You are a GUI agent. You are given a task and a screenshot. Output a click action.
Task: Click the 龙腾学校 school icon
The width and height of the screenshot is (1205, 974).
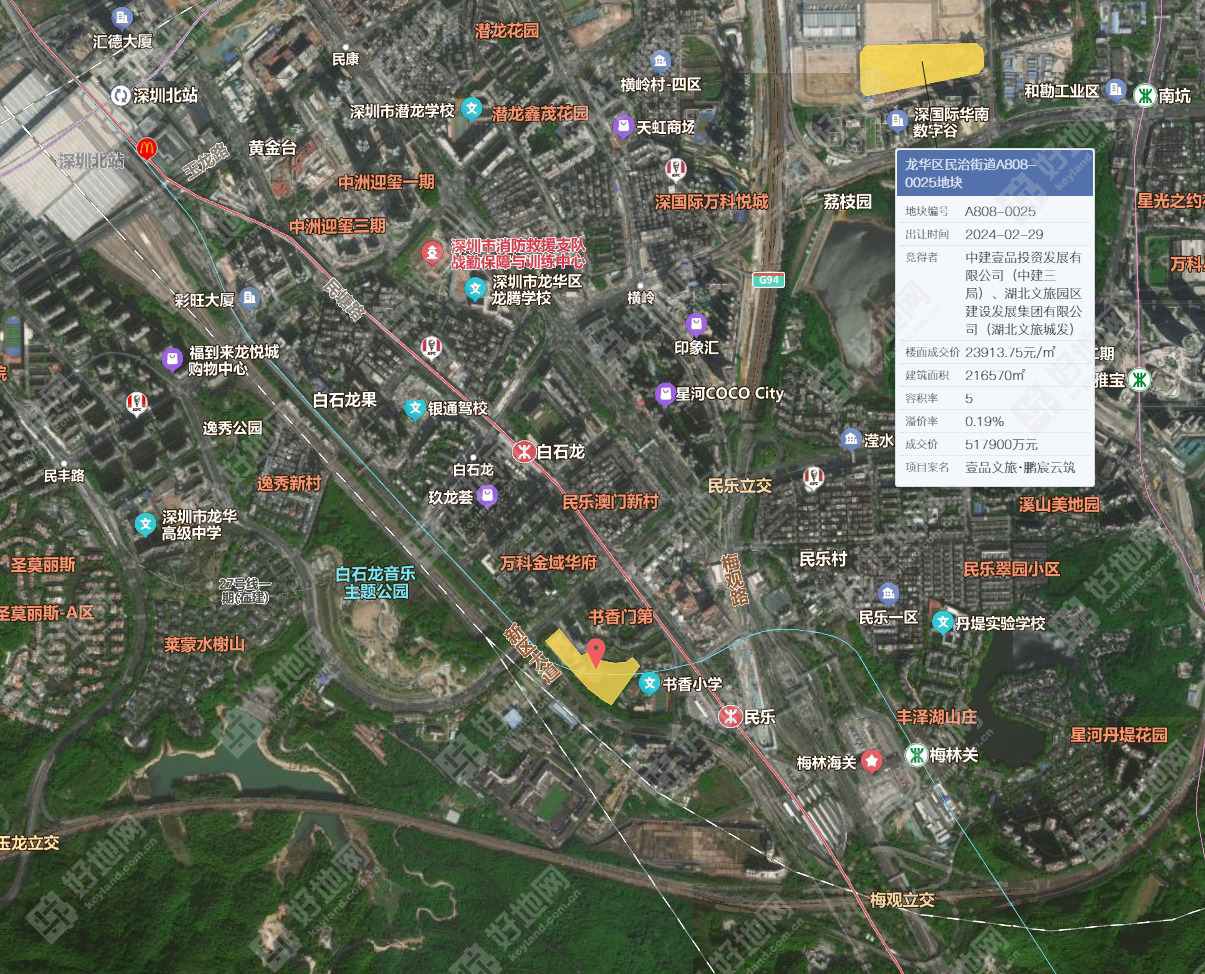point(475,290)
